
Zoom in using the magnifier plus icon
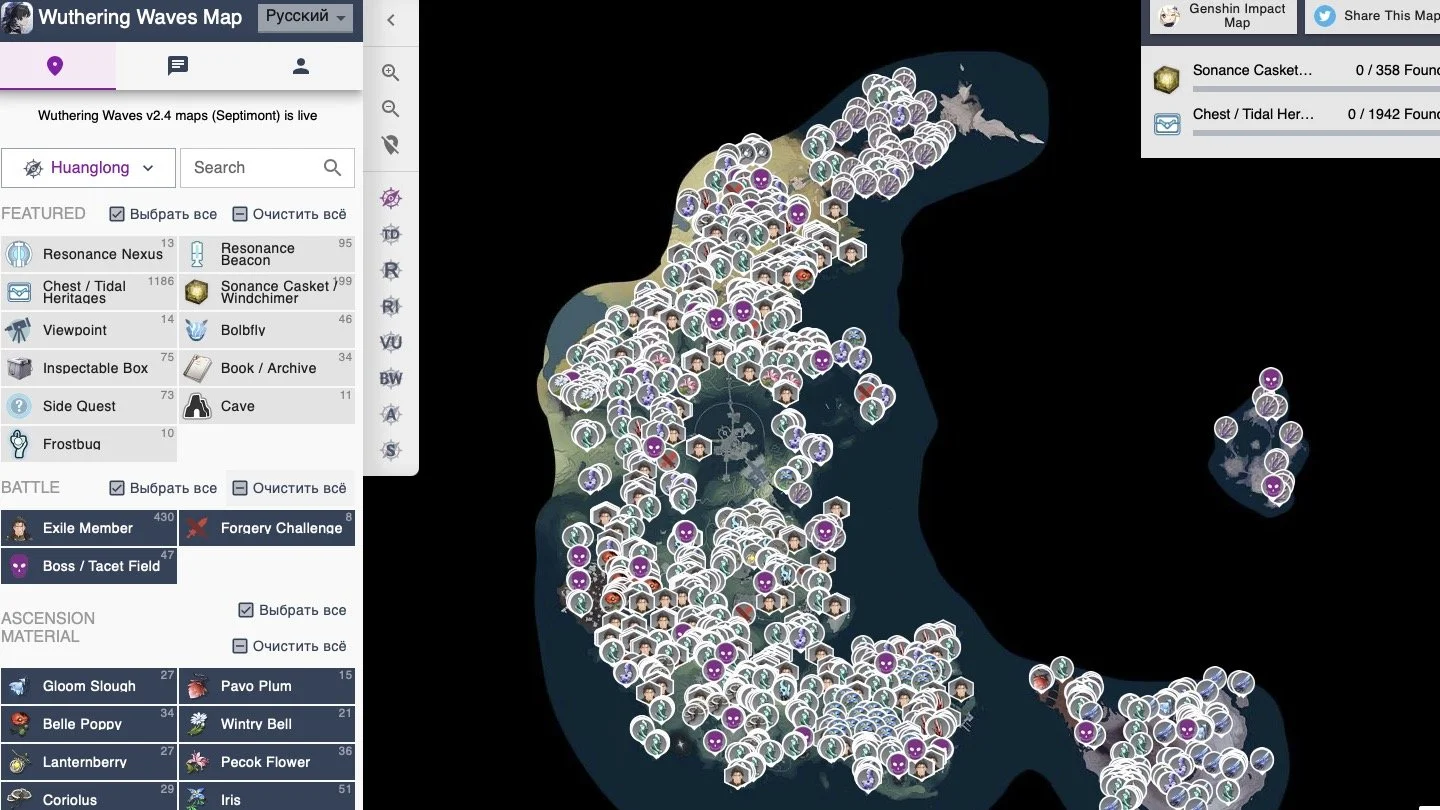(391, 73)
